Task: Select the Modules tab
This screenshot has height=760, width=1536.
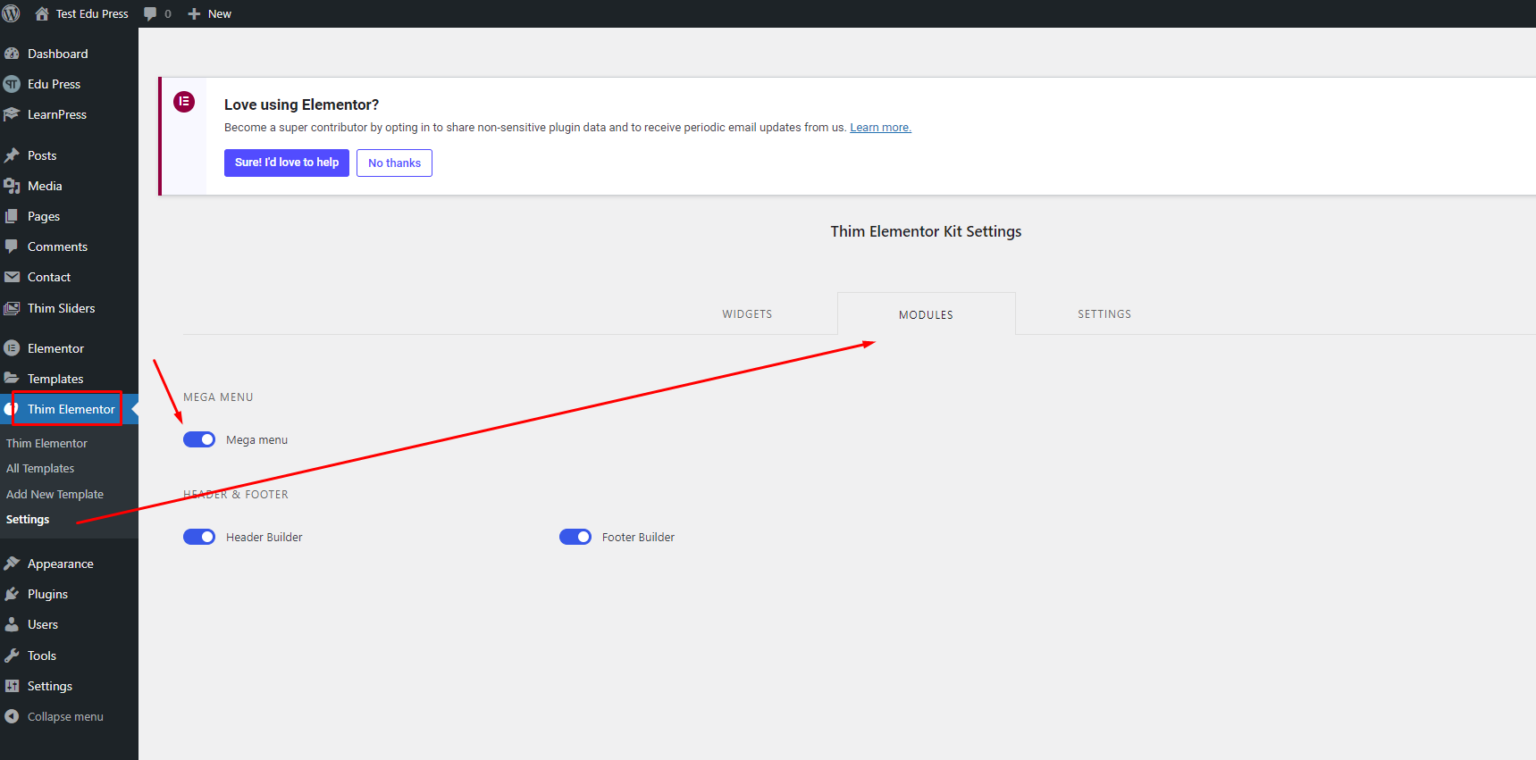Action: [x=926, y=314]
